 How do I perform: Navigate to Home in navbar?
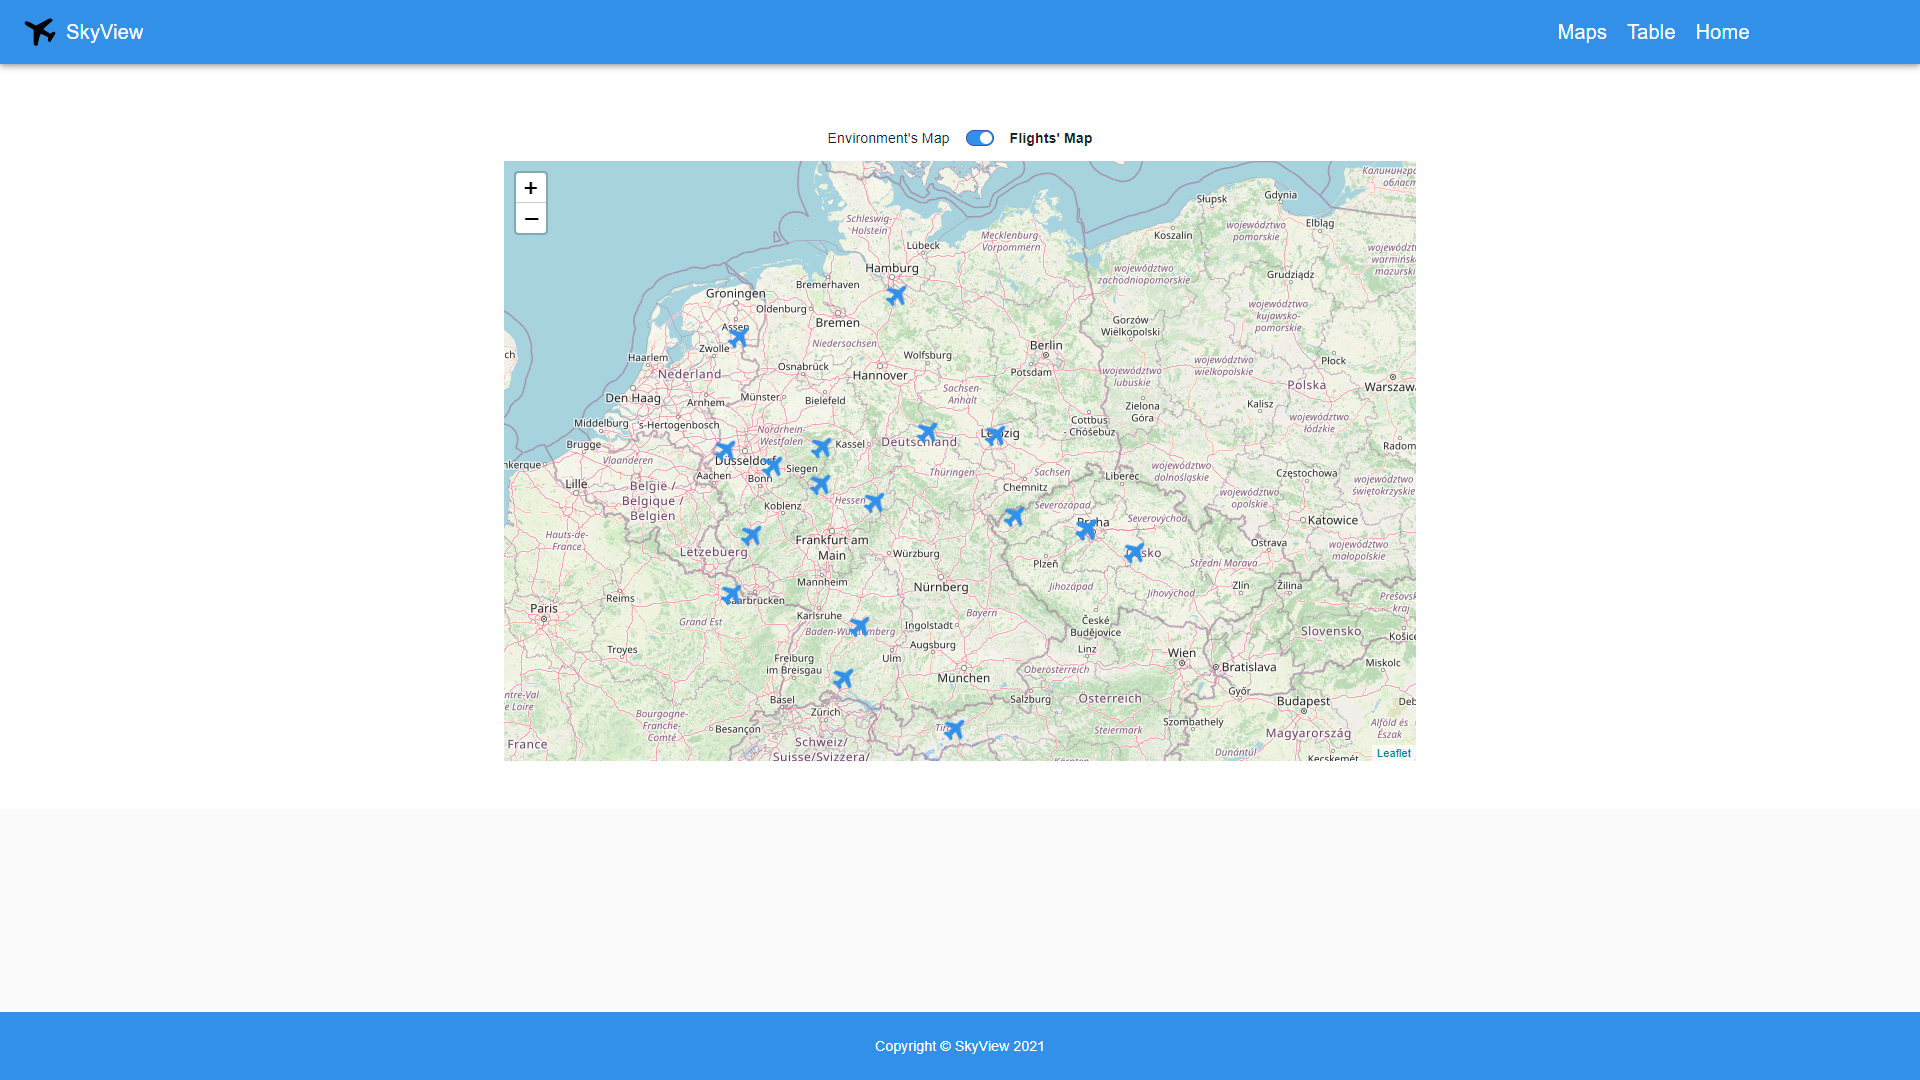pyautogui.click(x=1722, y=32)
